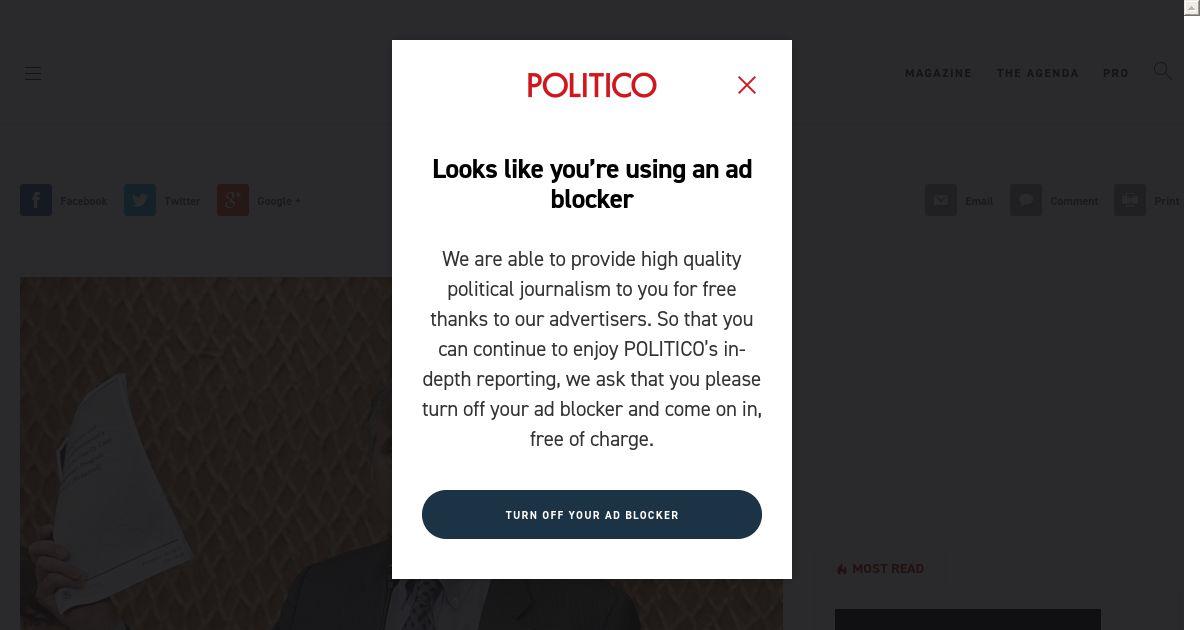
Task: Open the Magazine nav item
Action: click(938, 73)
